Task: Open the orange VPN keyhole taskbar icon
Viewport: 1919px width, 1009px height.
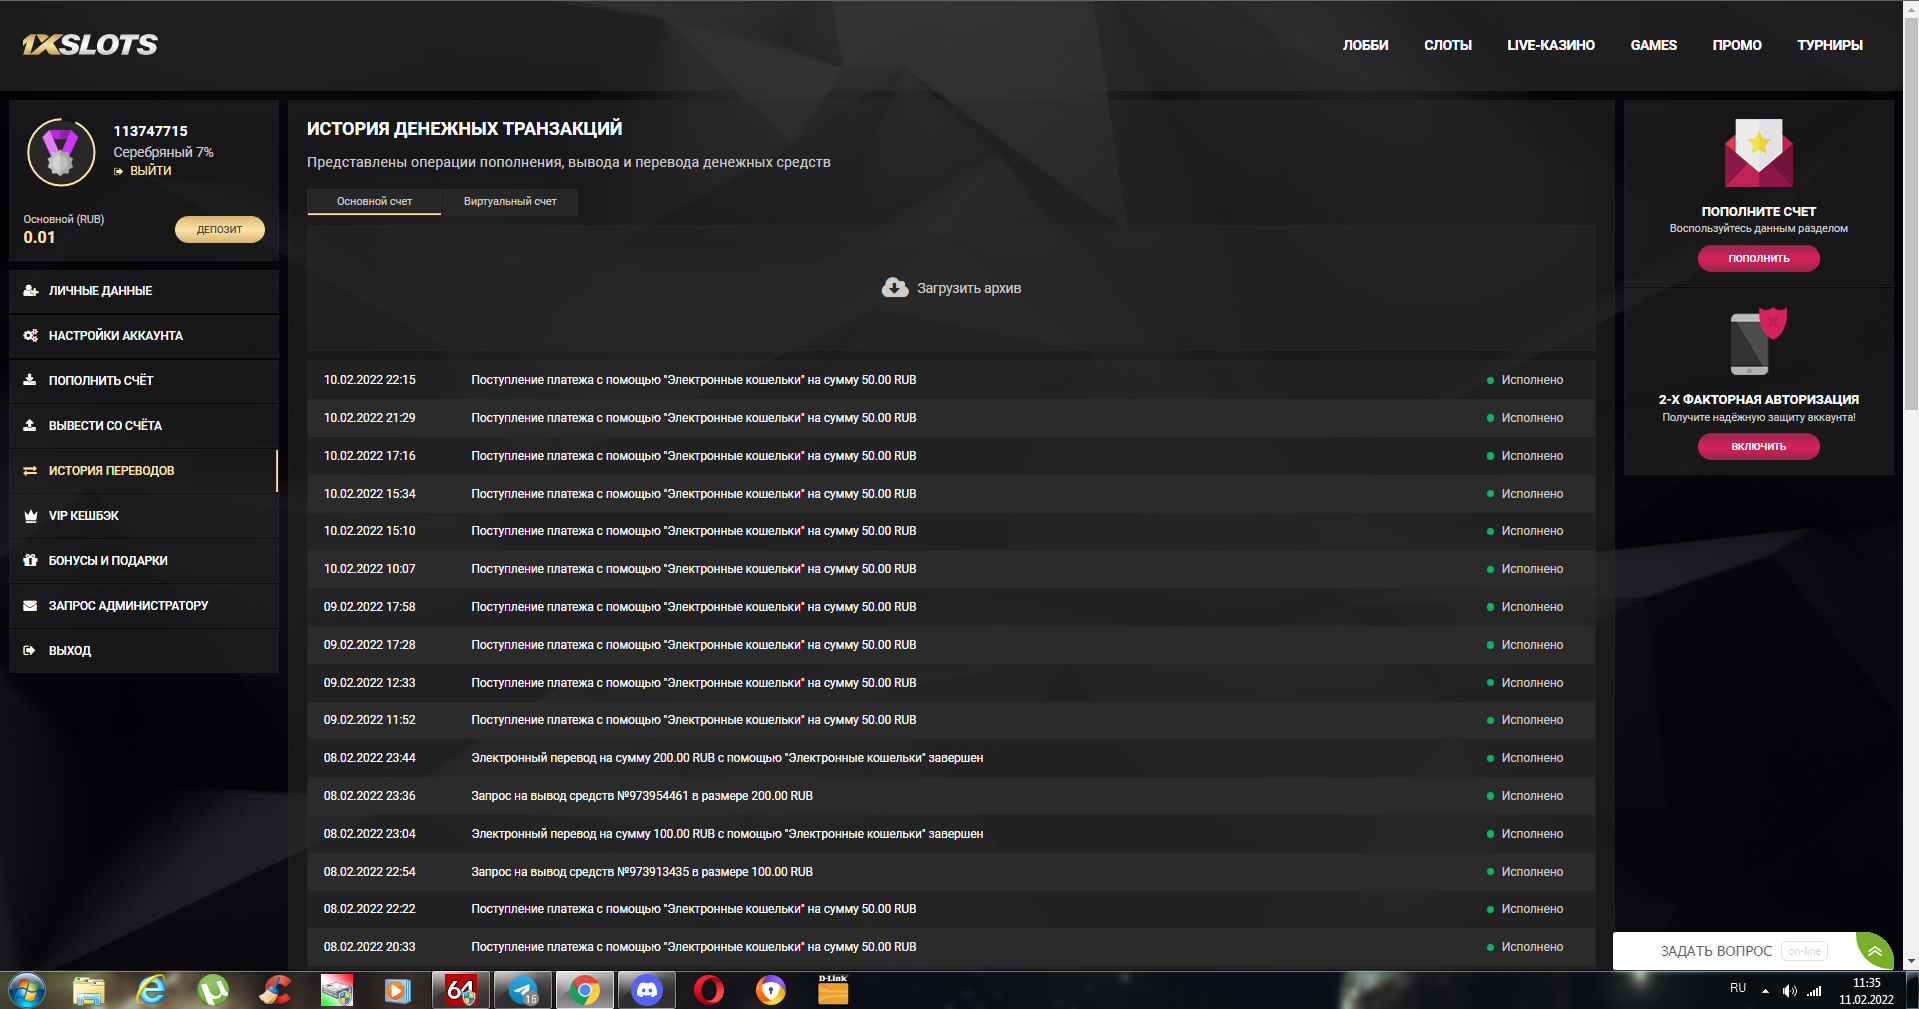Action: pos(771,991)
